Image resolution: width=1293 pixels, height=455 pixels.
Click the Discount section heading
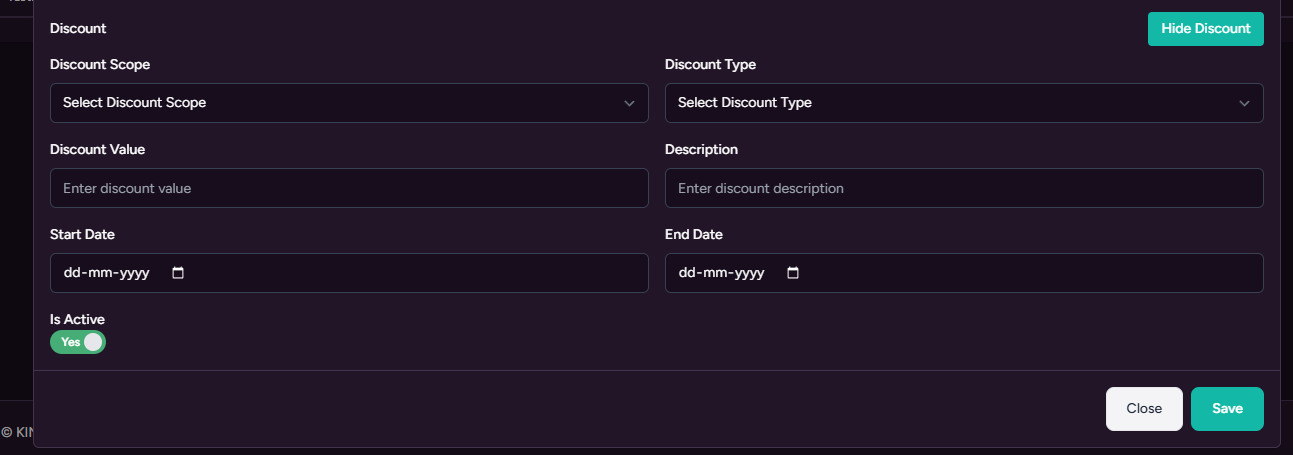pyautogui.click(x=78, y=28)
